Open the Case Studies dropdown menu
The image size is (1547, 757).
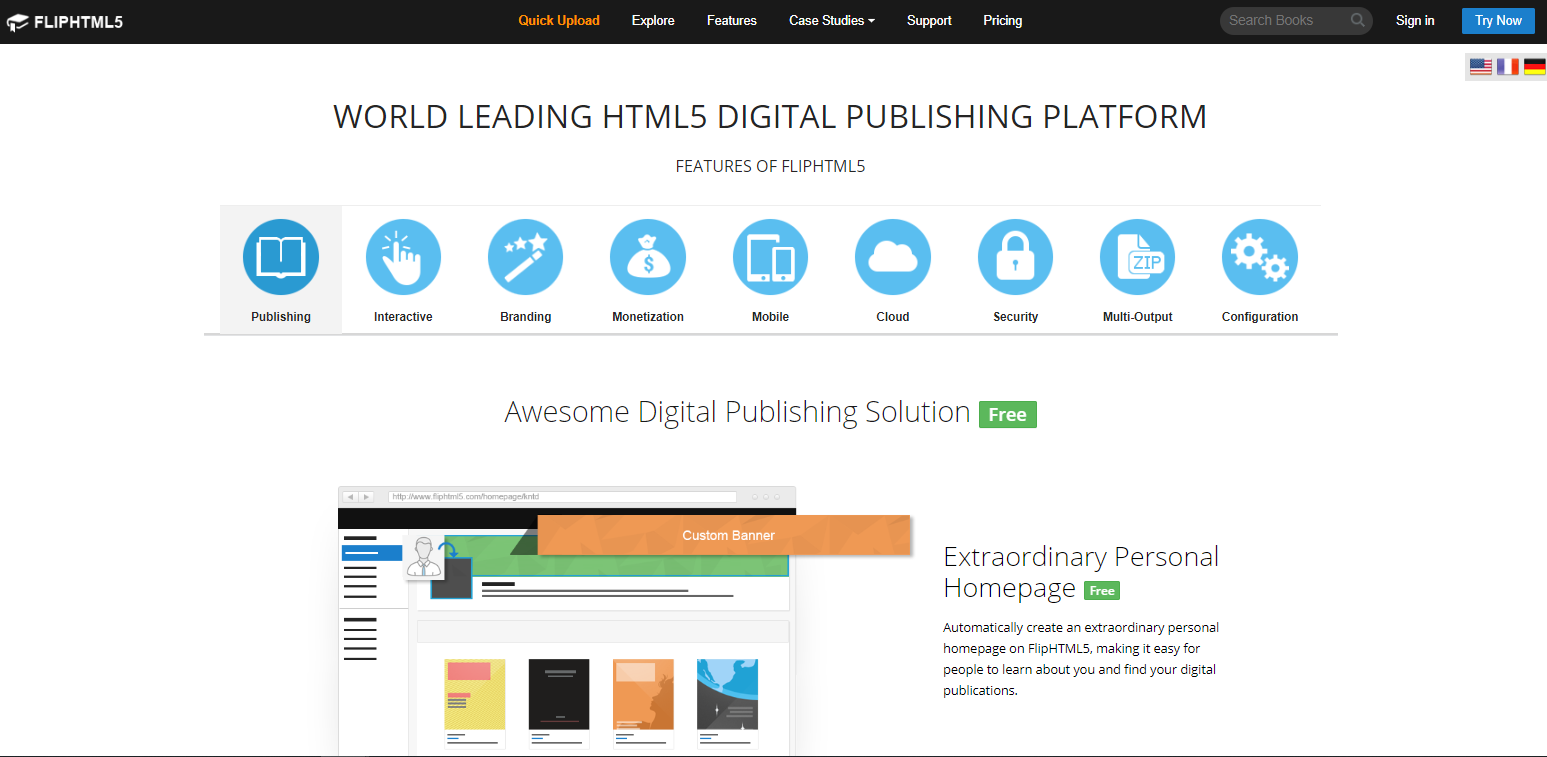pos(832,20)
